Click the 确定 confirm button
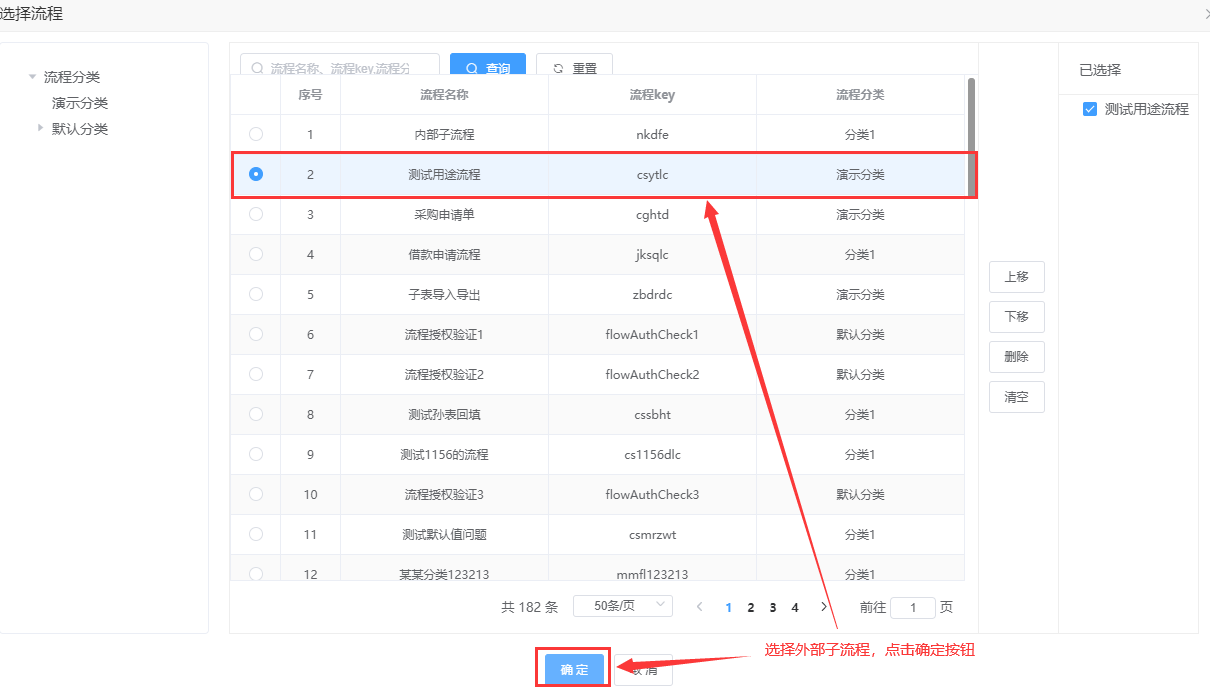 574,669
